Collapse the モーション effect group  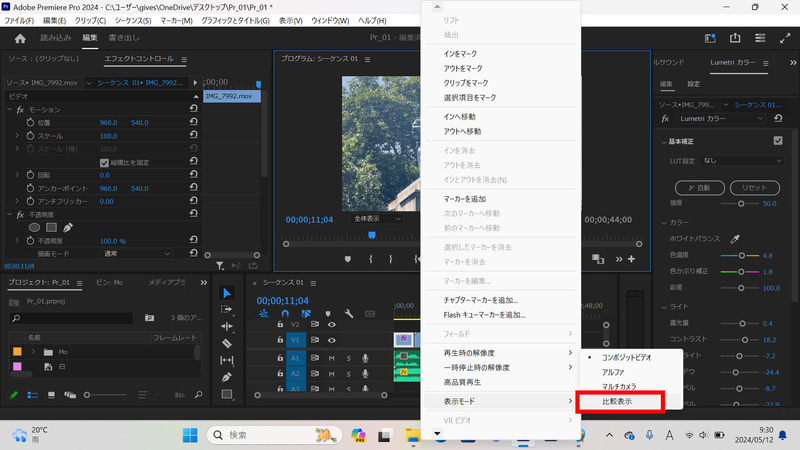coord(10,110)
